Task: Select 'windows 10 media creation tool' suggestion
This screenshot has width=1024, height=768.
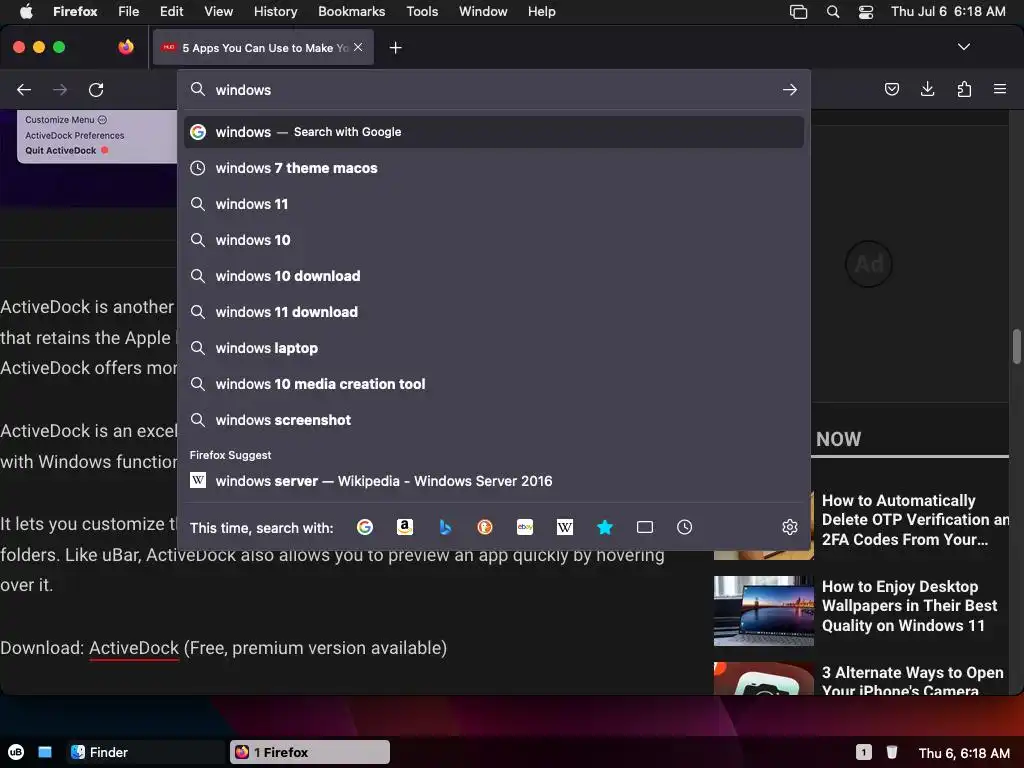Action: click(x=494, y=383)
